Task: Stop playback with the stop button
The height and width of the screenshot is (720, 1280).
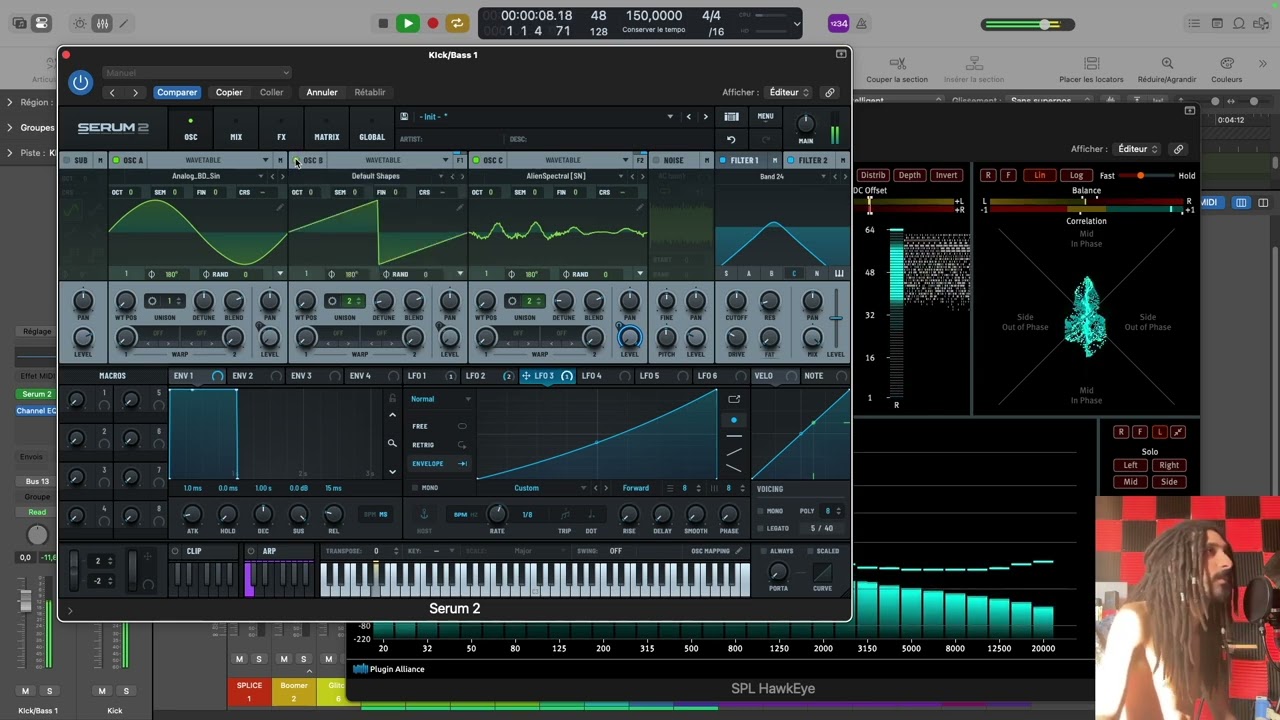Action: (383, 23)
